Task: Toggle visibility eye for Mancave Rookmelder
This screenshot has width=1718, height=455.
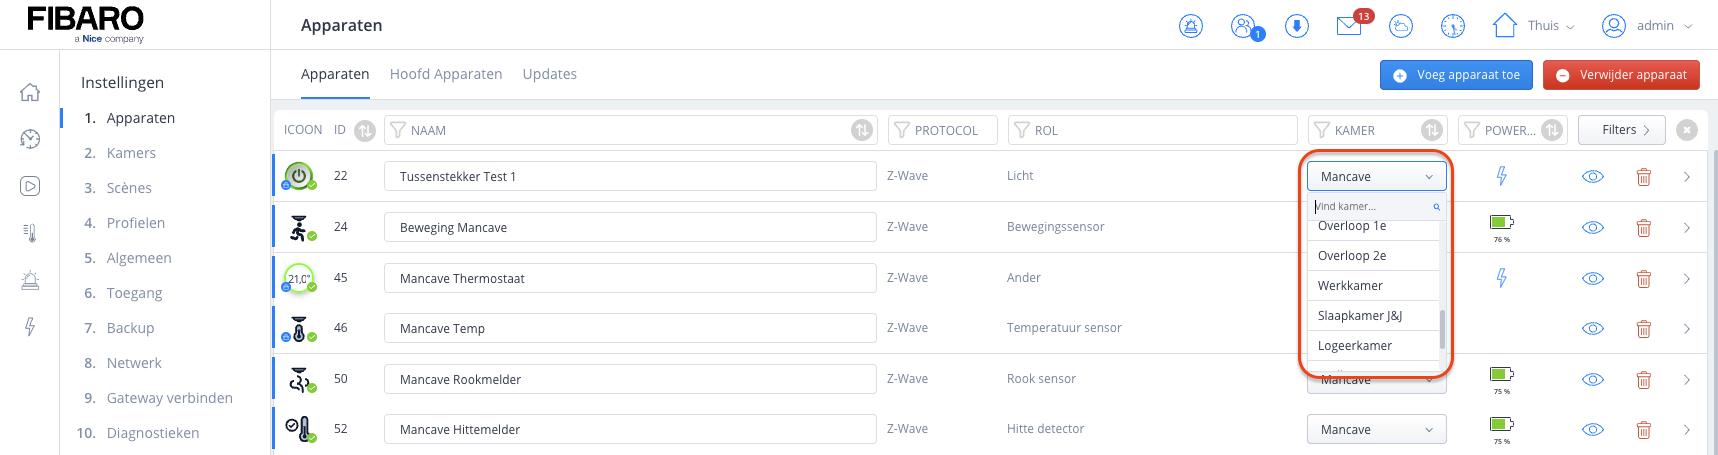Action: tap(1593, 380)
